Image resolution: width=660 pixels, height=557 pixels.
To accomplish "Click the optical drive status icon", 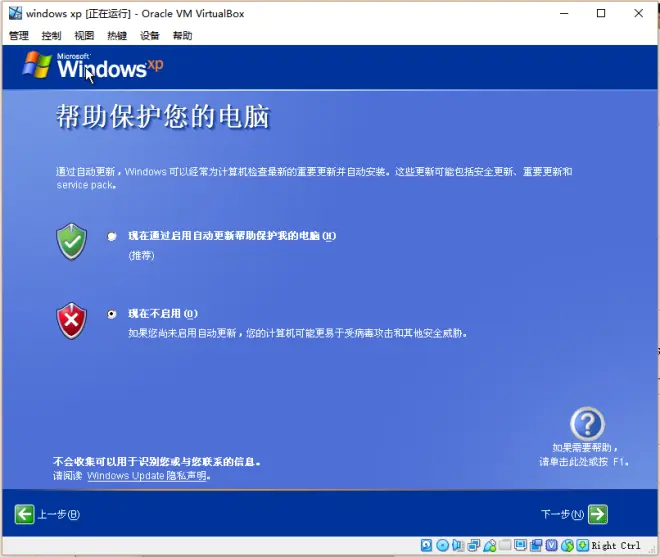I will pyautogui.click(x=442, y=546).
